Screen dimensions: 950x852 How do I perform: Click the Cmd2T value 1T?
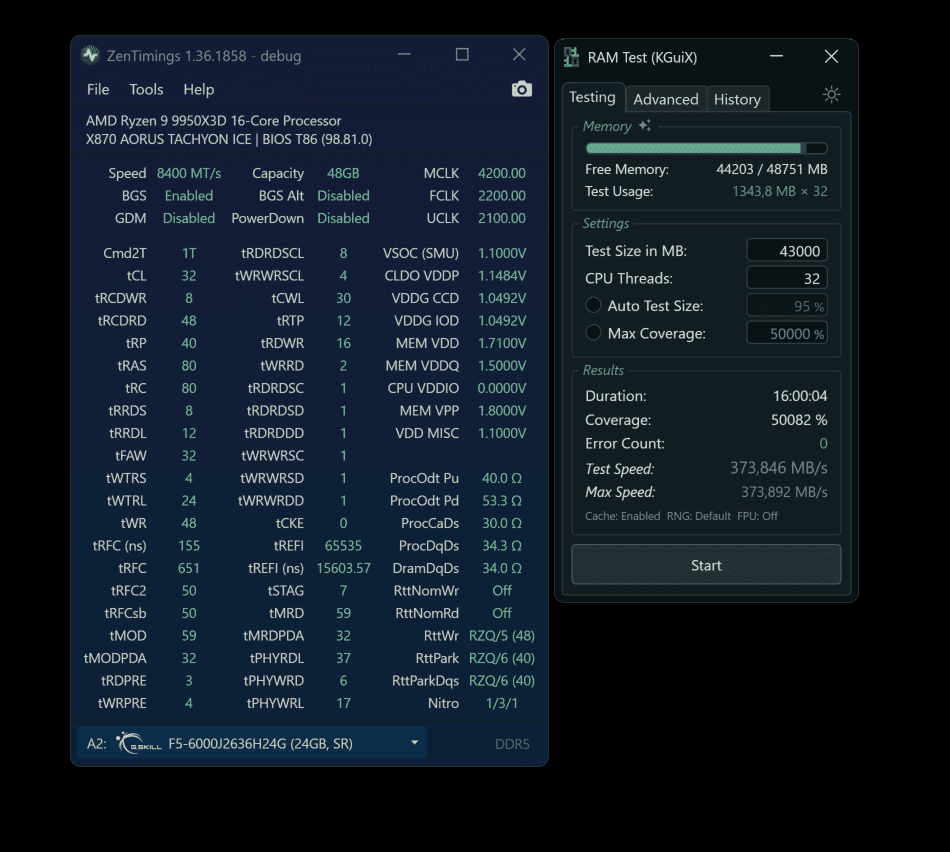pos(188,253)
